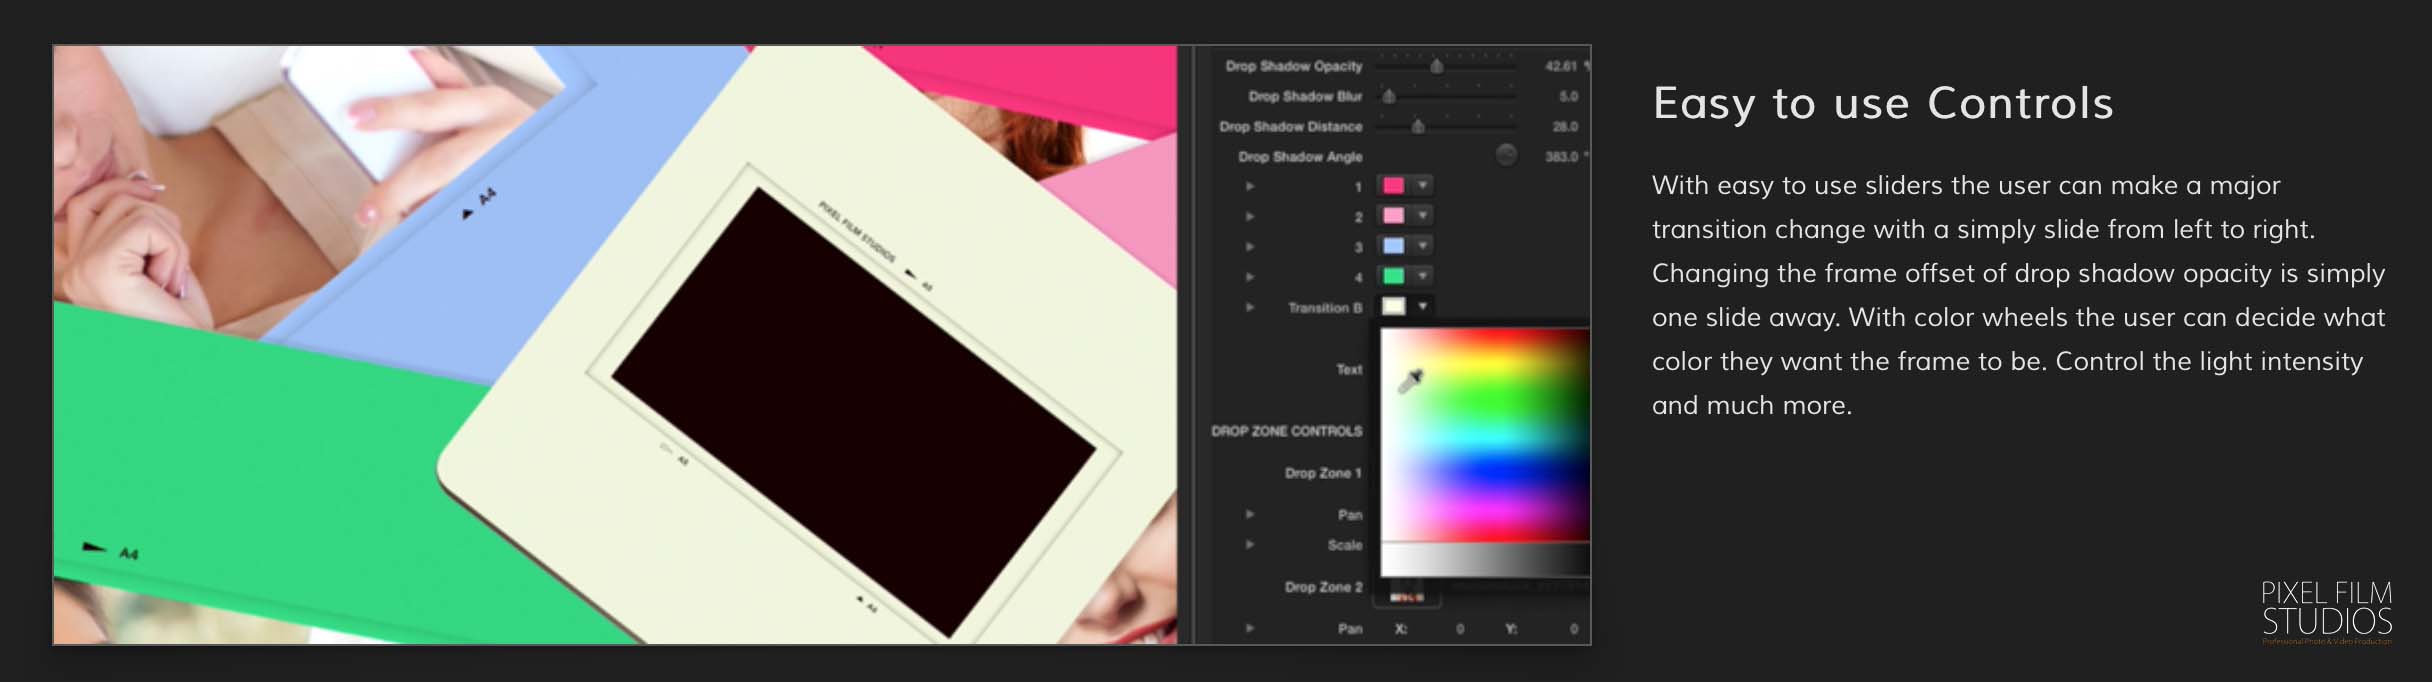Expand the Pan row under Drop Zone 2
The height and width of the screenshot is (682, 2432).
point(1250,628)
